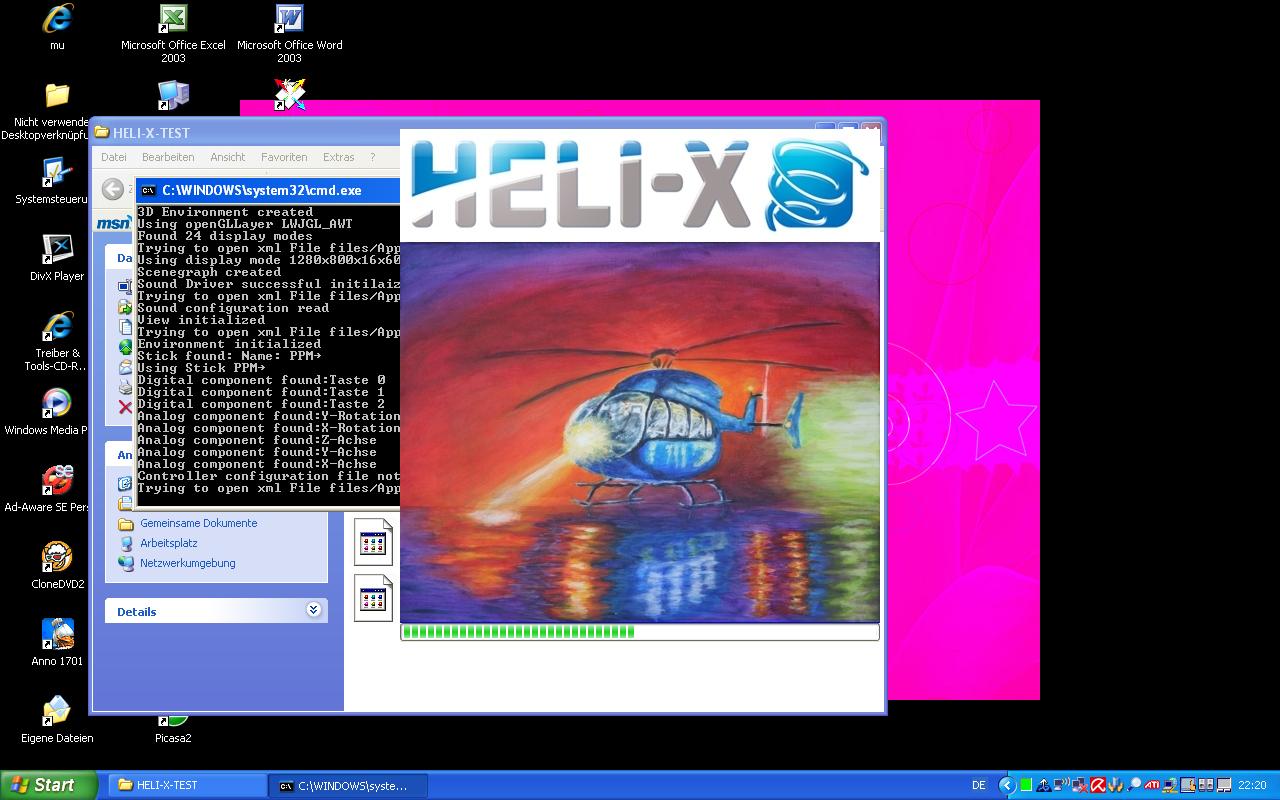Viewport: 1280px width, 800px height.
Task: Open the magnifier tray icon
Action: click(x=1134, y=785)
